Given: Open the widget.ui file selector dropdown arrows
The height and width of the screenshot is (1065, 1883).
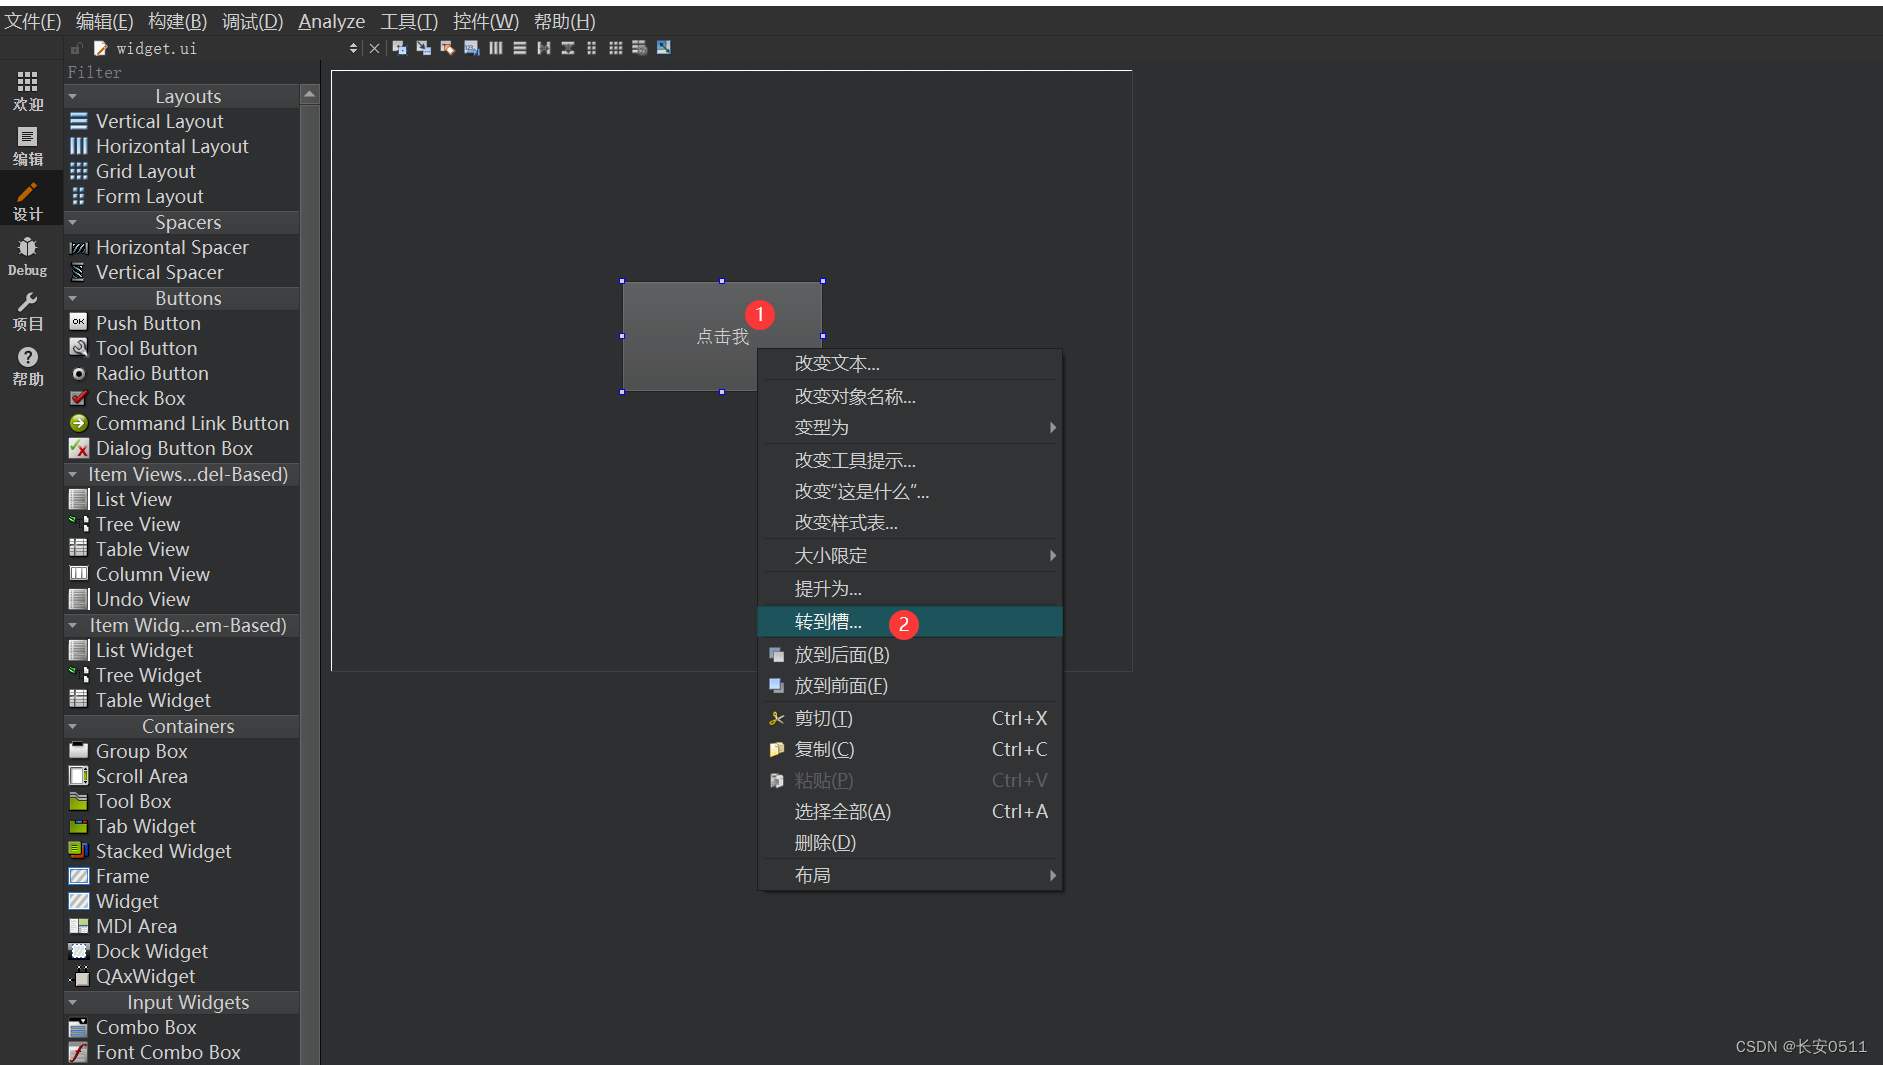Looking at the screenshot, I should (x=353, y=48).
